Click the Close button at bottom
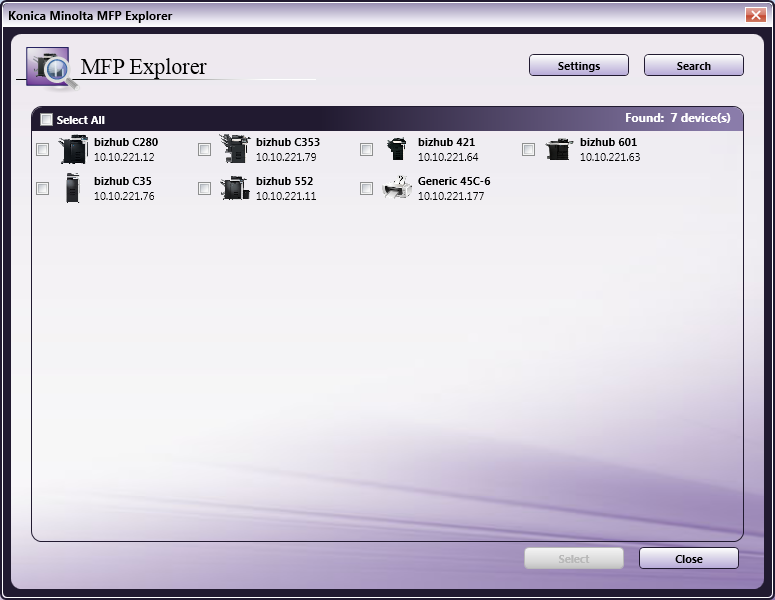 [689, 558]
